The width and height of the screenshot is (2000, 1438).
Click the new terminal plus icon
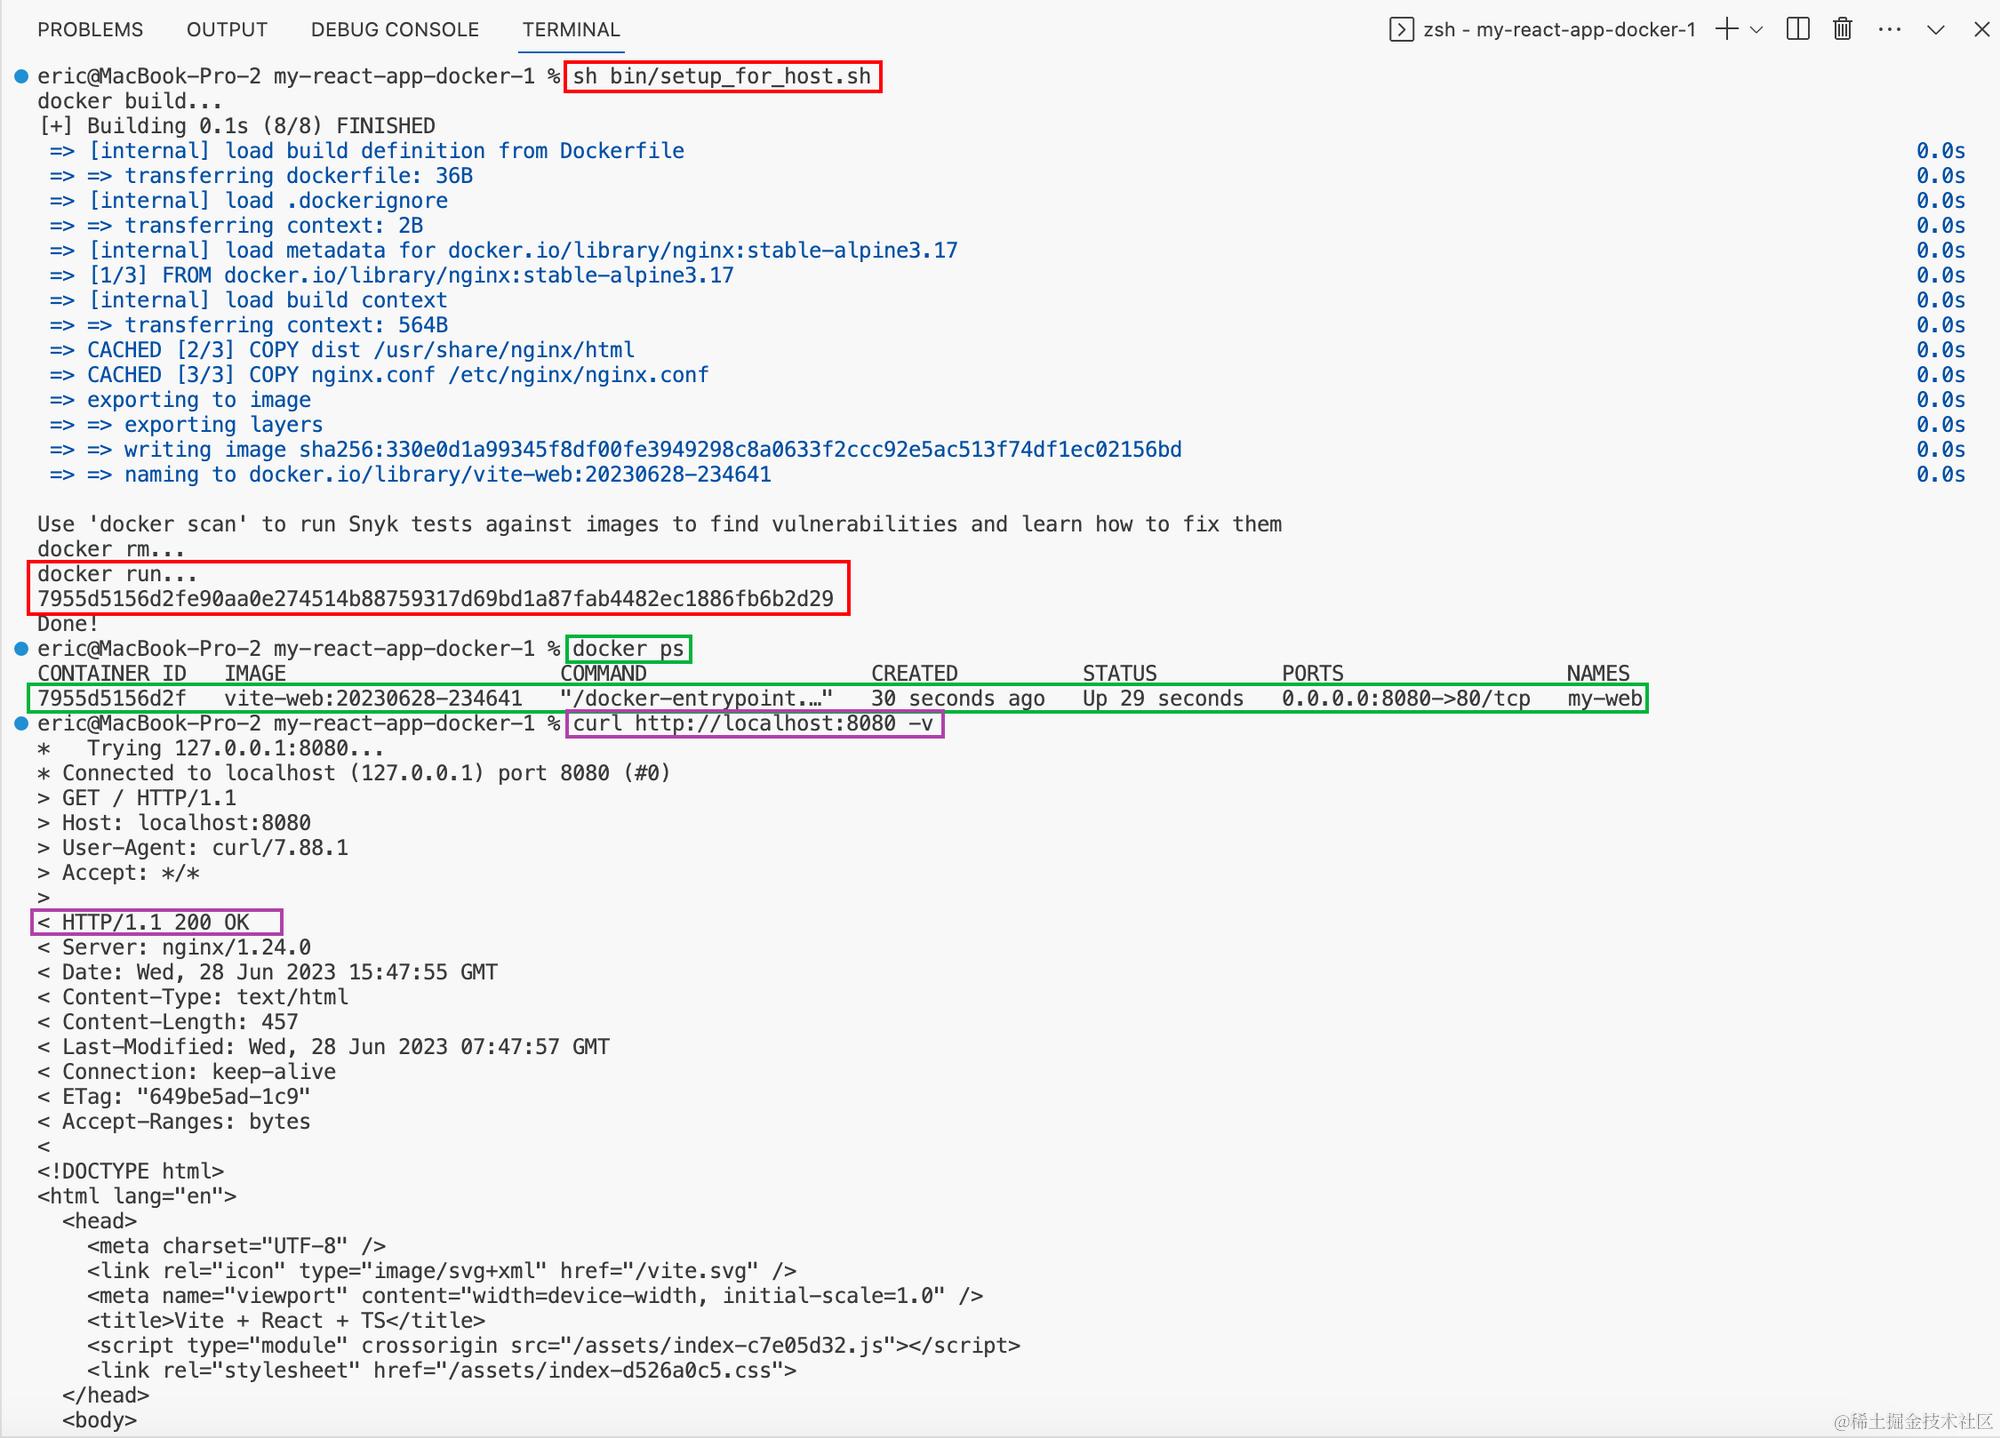coord(1726,29)
